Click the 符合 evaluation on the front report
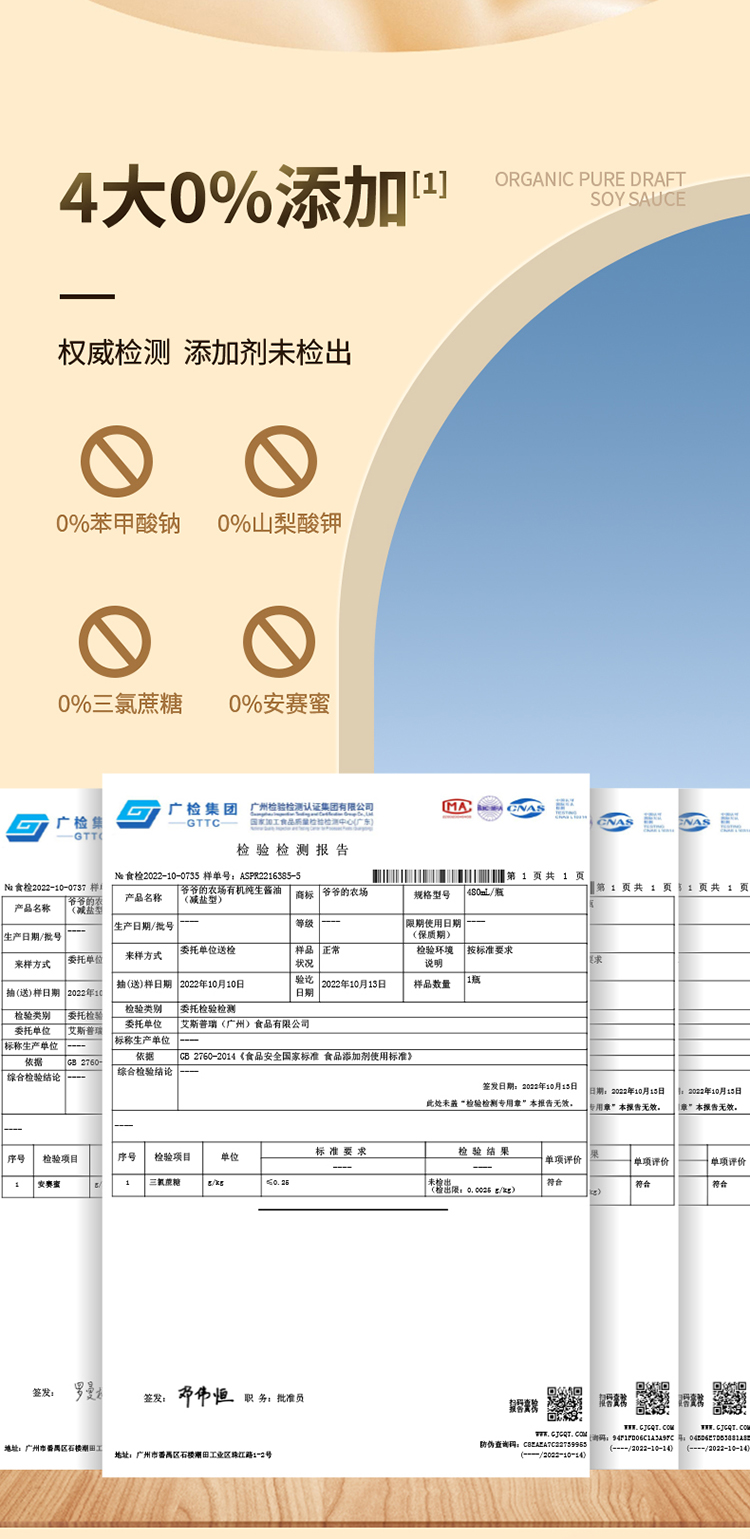 click(x=554, y=1181)
